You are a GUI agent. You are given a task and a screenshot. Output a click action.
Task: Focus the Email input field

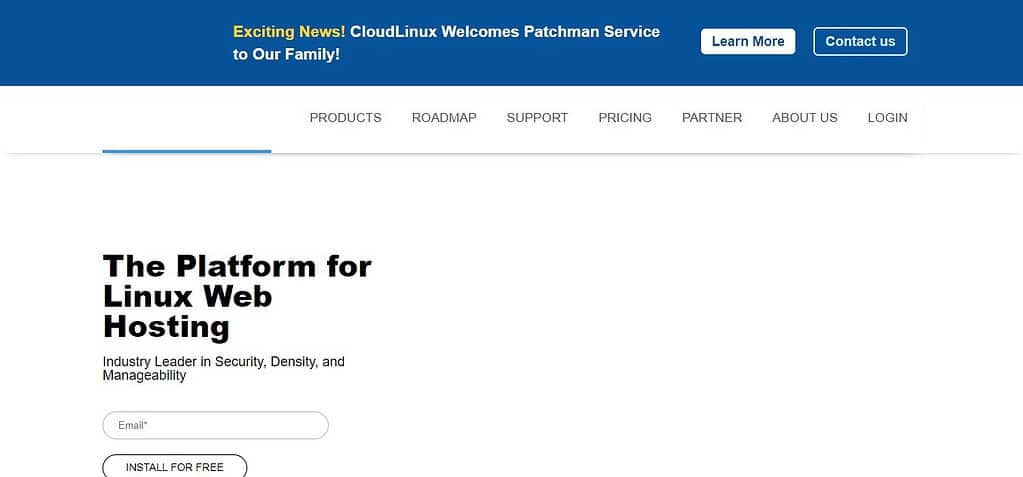click(x=215, y=425)
